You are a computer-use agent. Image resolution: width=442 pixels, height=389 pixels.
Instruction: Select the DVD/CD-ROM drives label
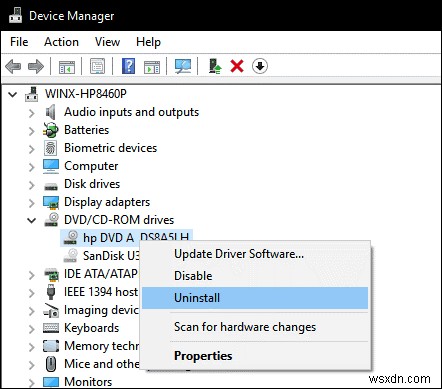(x=119, y=220)
